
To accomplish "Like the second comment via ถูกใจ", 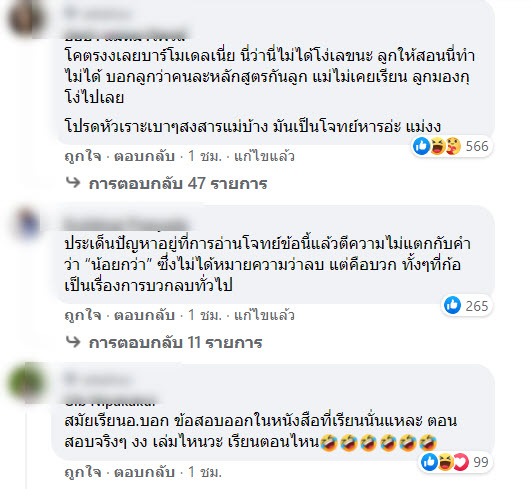I will (83, 315).
